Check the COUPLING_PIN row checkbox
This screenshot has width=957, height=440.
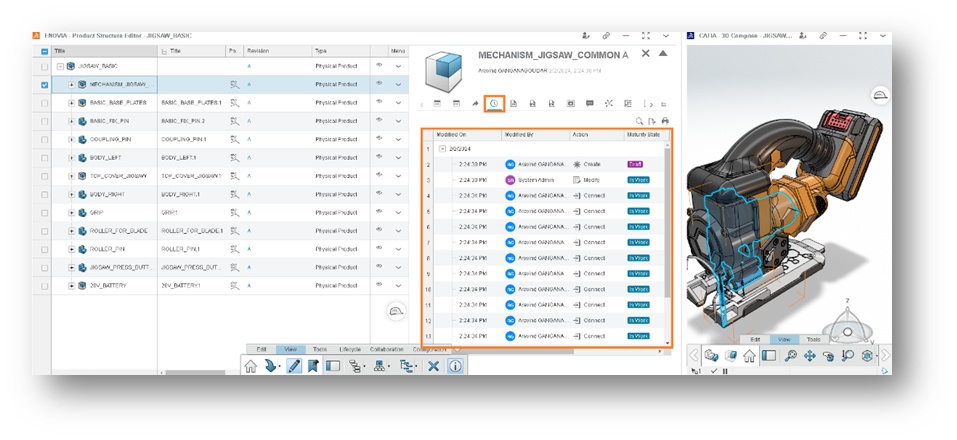44,140
